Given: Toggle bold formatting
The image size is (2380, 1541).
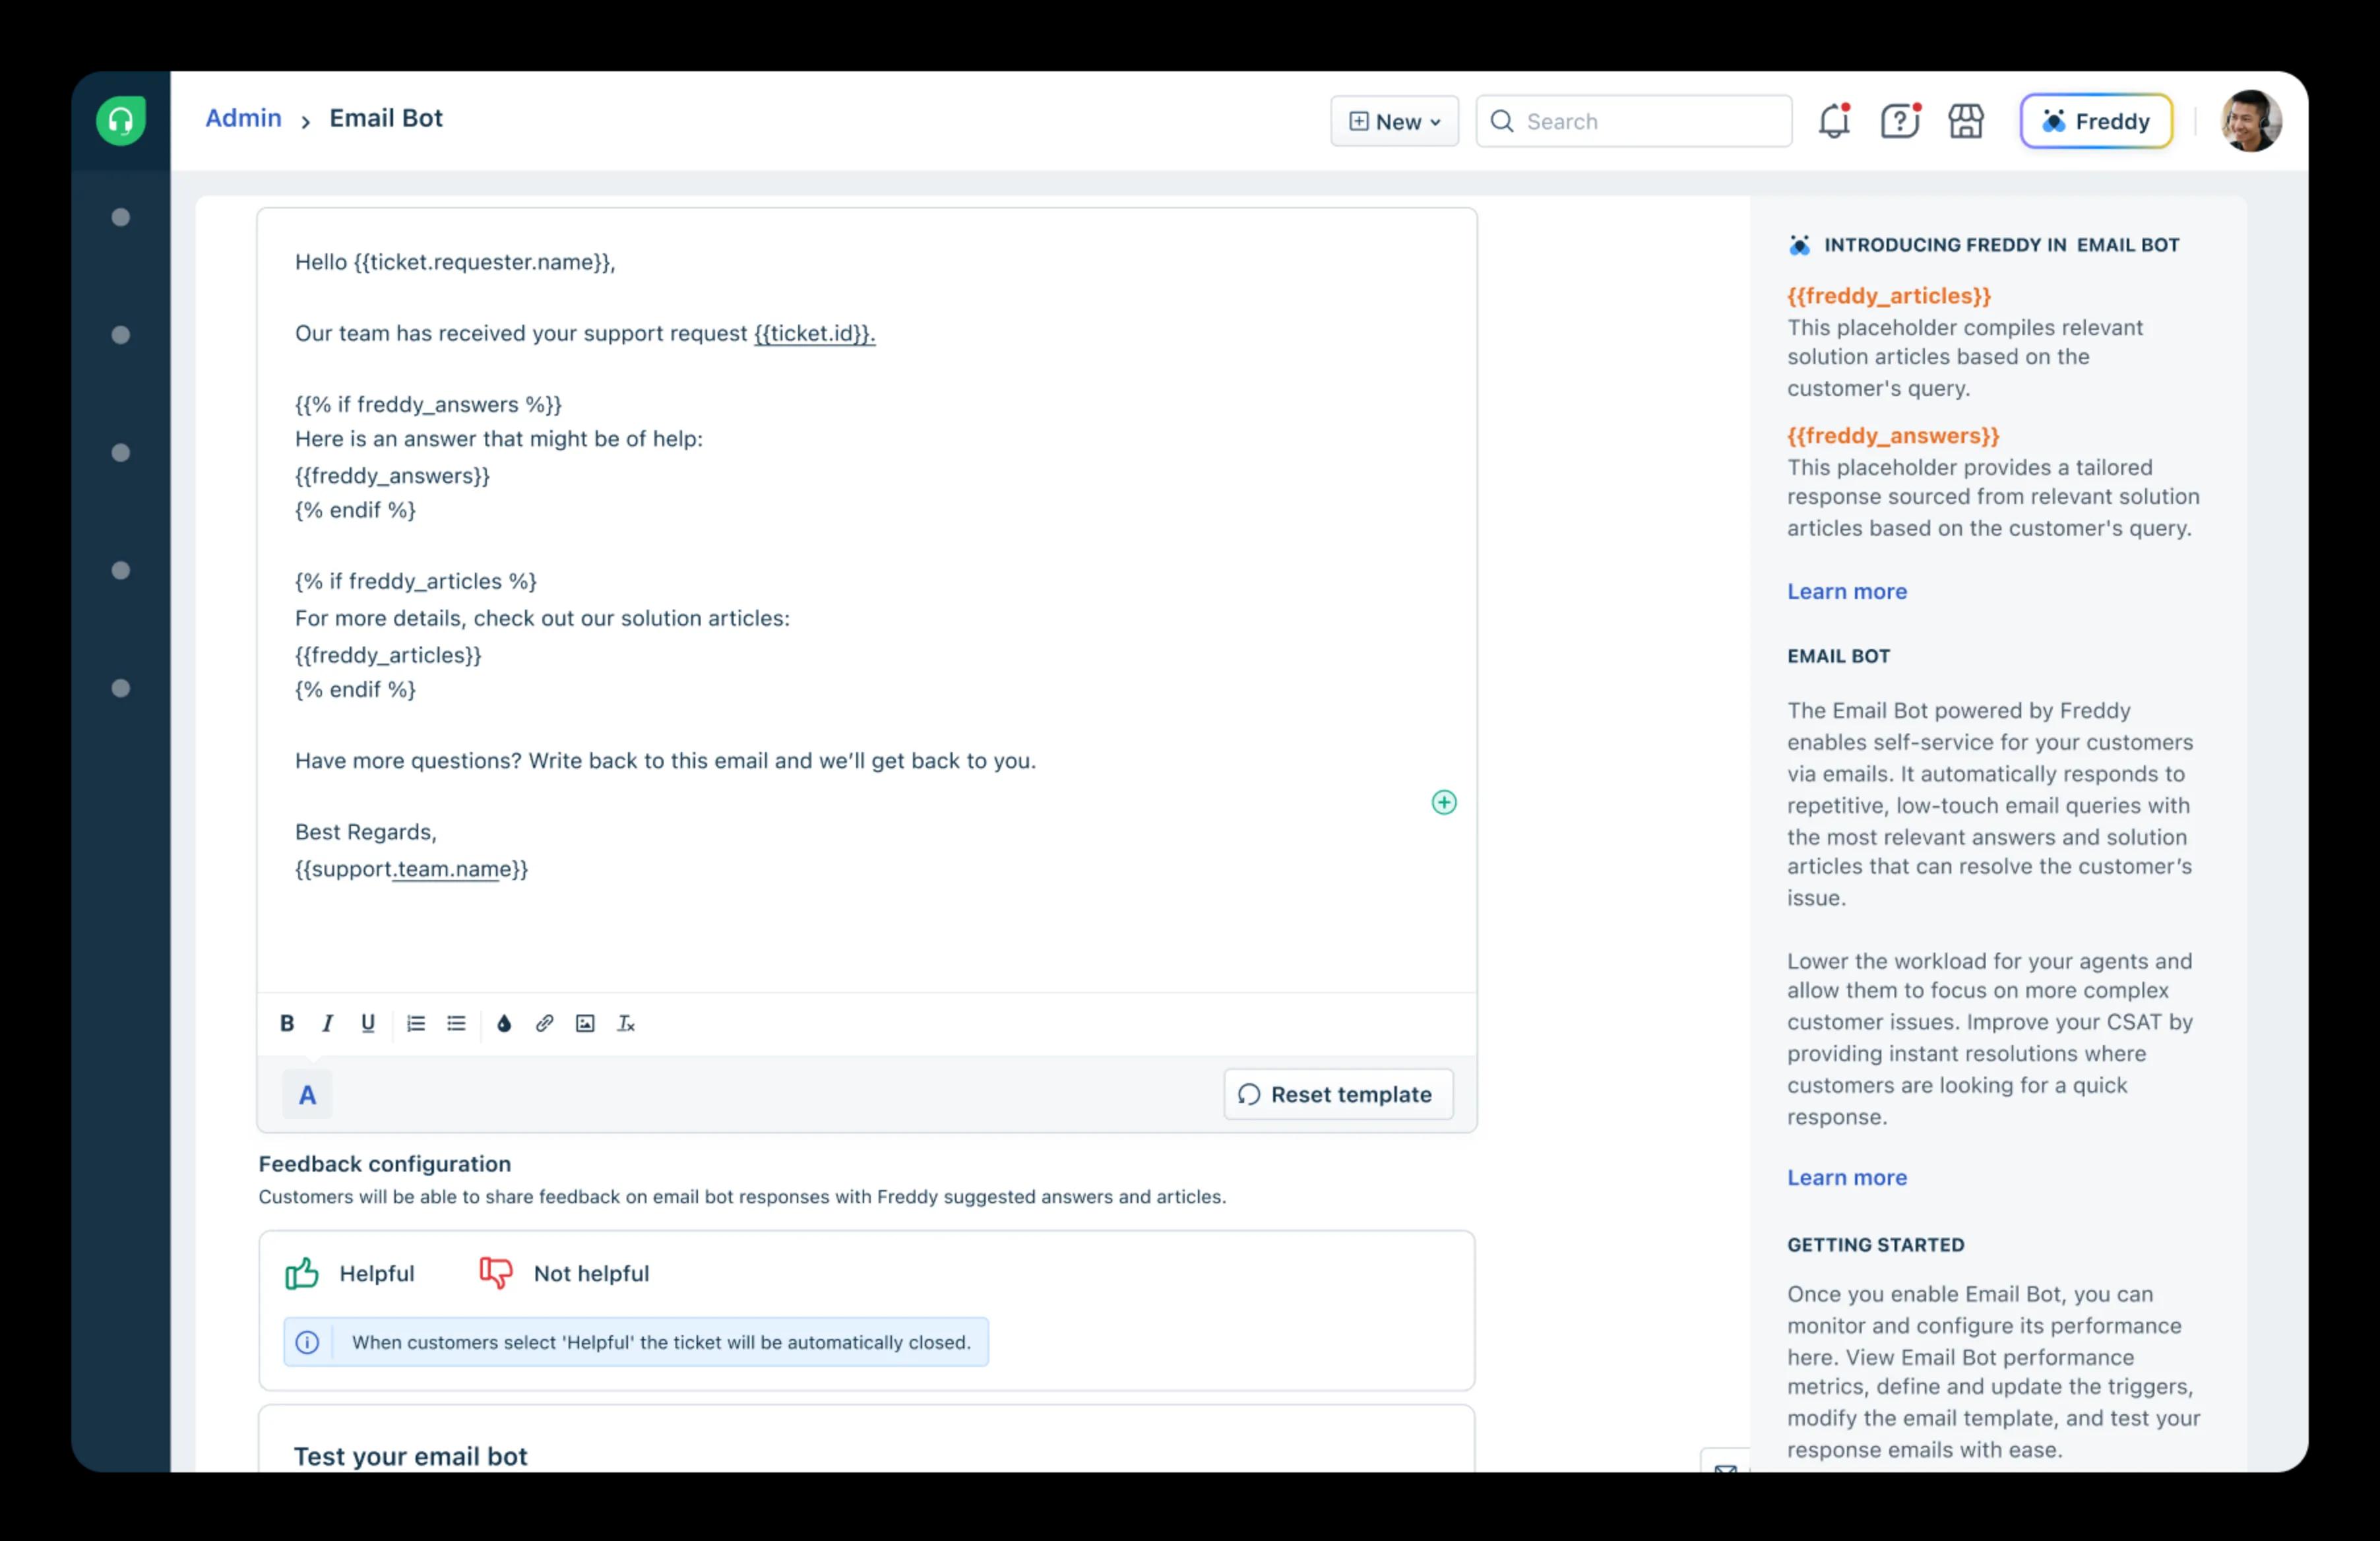Looking at the screenshot, I should (287, 1023).
